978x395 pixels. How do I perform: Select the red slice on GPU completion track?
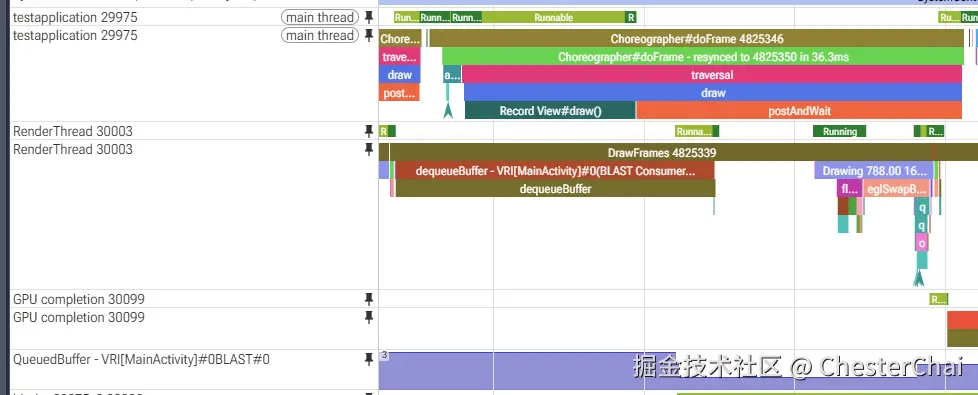962,319
